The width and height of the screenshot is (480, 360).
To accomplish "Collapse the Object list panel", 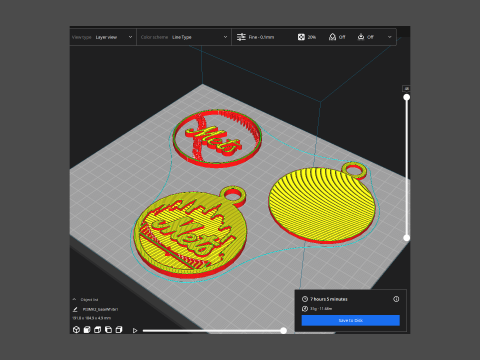I will coord(74,299).
